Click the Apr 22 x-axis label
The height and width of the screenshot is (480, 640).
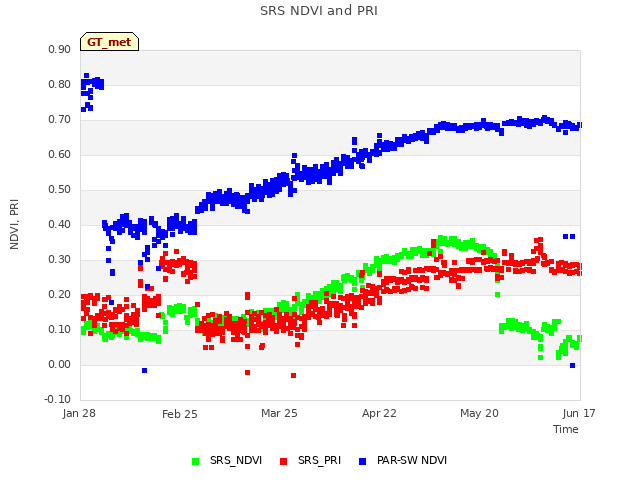tap(379, 413)
